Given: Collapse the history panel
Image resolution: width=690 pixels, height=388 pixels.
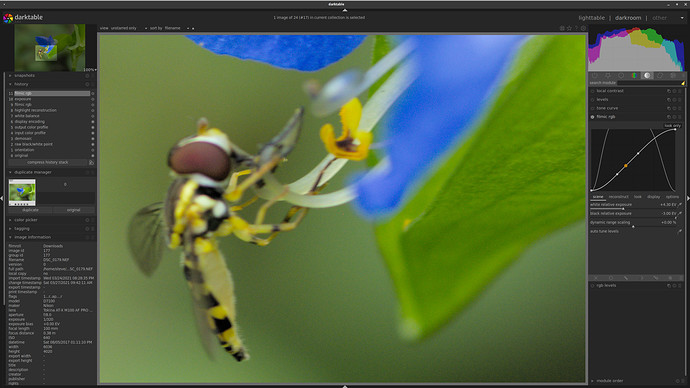Looking at the screenshot, I should [10, 84].
